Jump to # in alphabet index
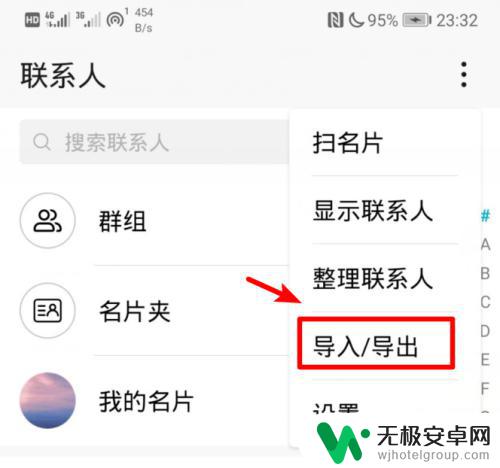The image size is (500, 468). pos(485,216)
